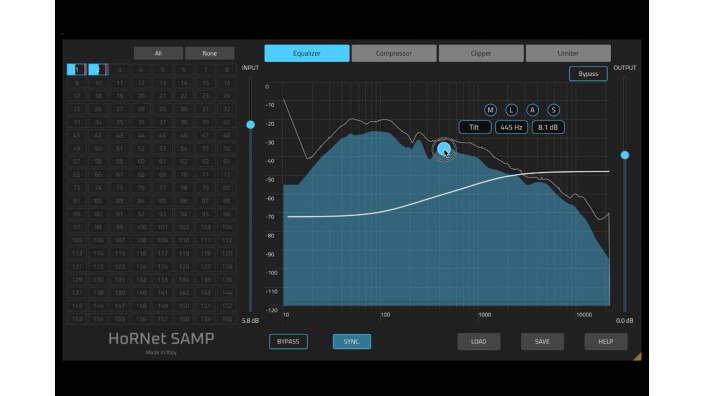Switch to the Equalizer tab
This screenshot has height=396, width=704.
[x=307, y=53]
